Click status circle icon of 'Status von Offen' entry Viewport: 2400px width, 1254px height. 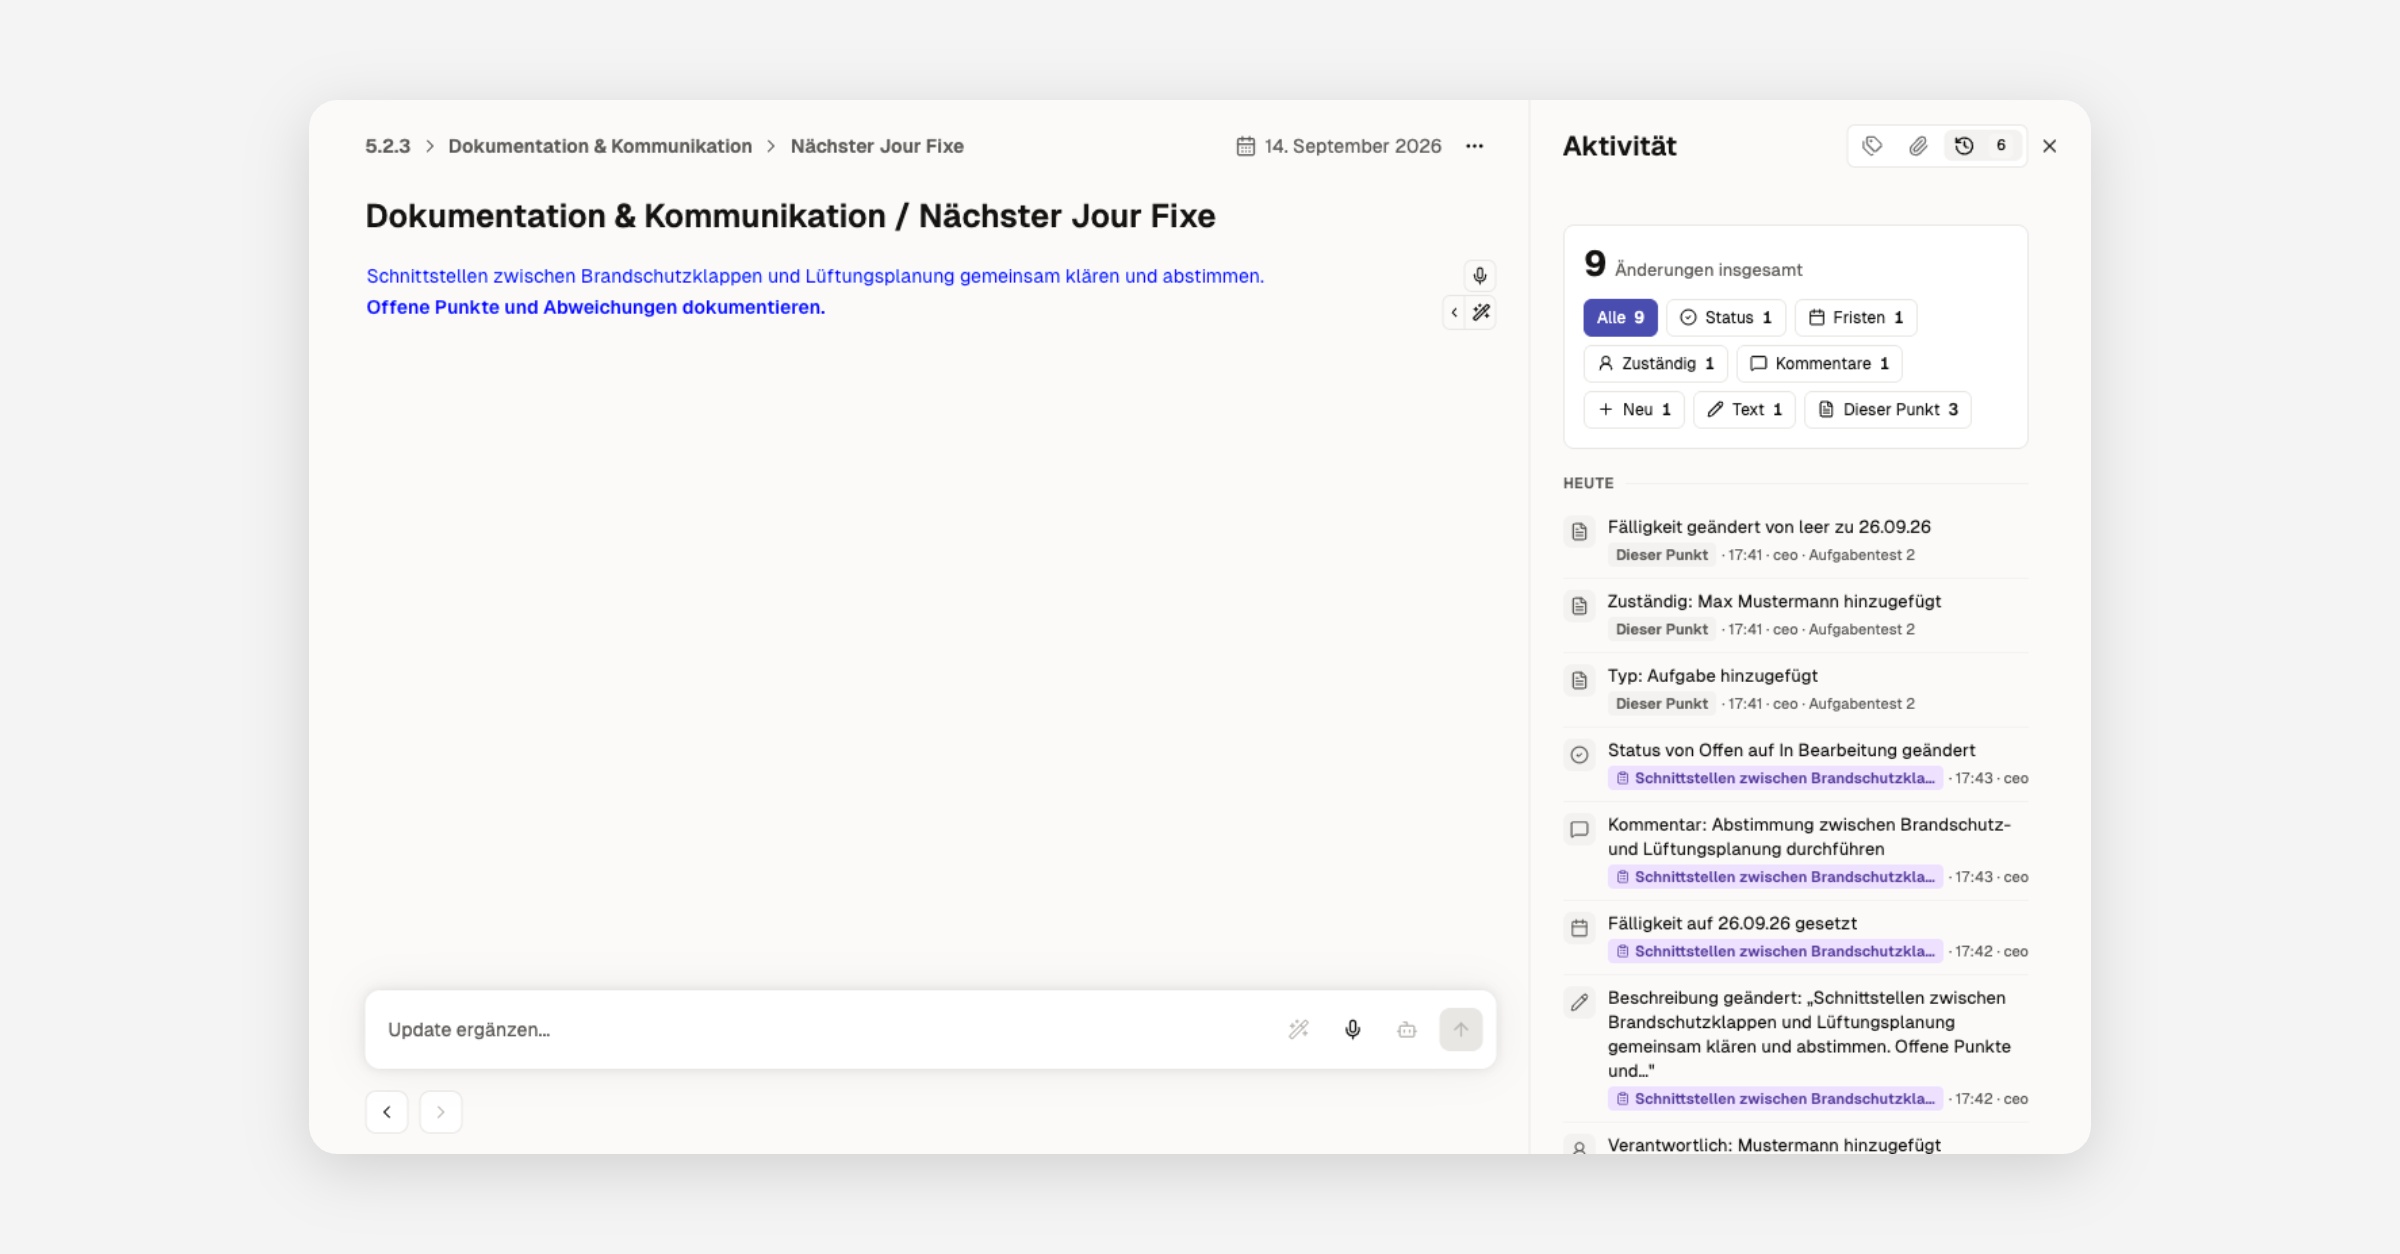(1579, 755)
